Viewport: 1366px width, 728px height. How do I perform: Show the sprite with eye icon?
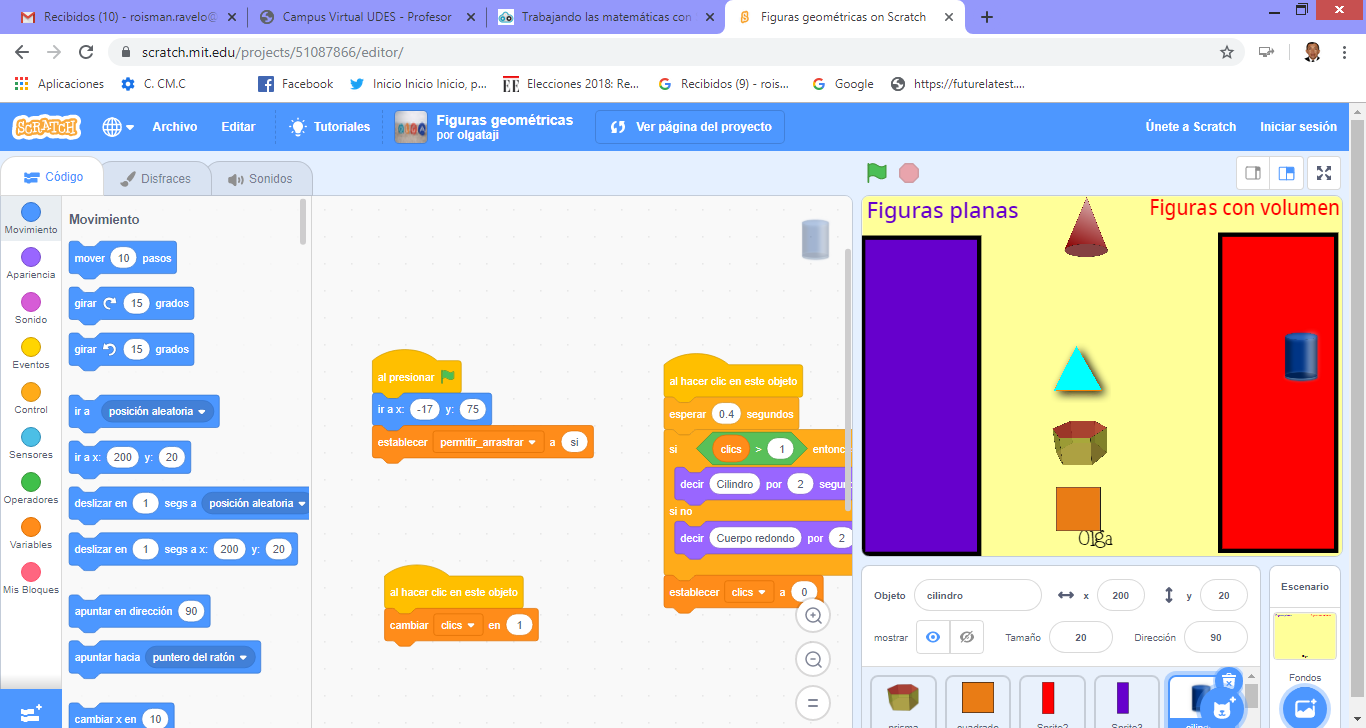click(x=933, y=637)
